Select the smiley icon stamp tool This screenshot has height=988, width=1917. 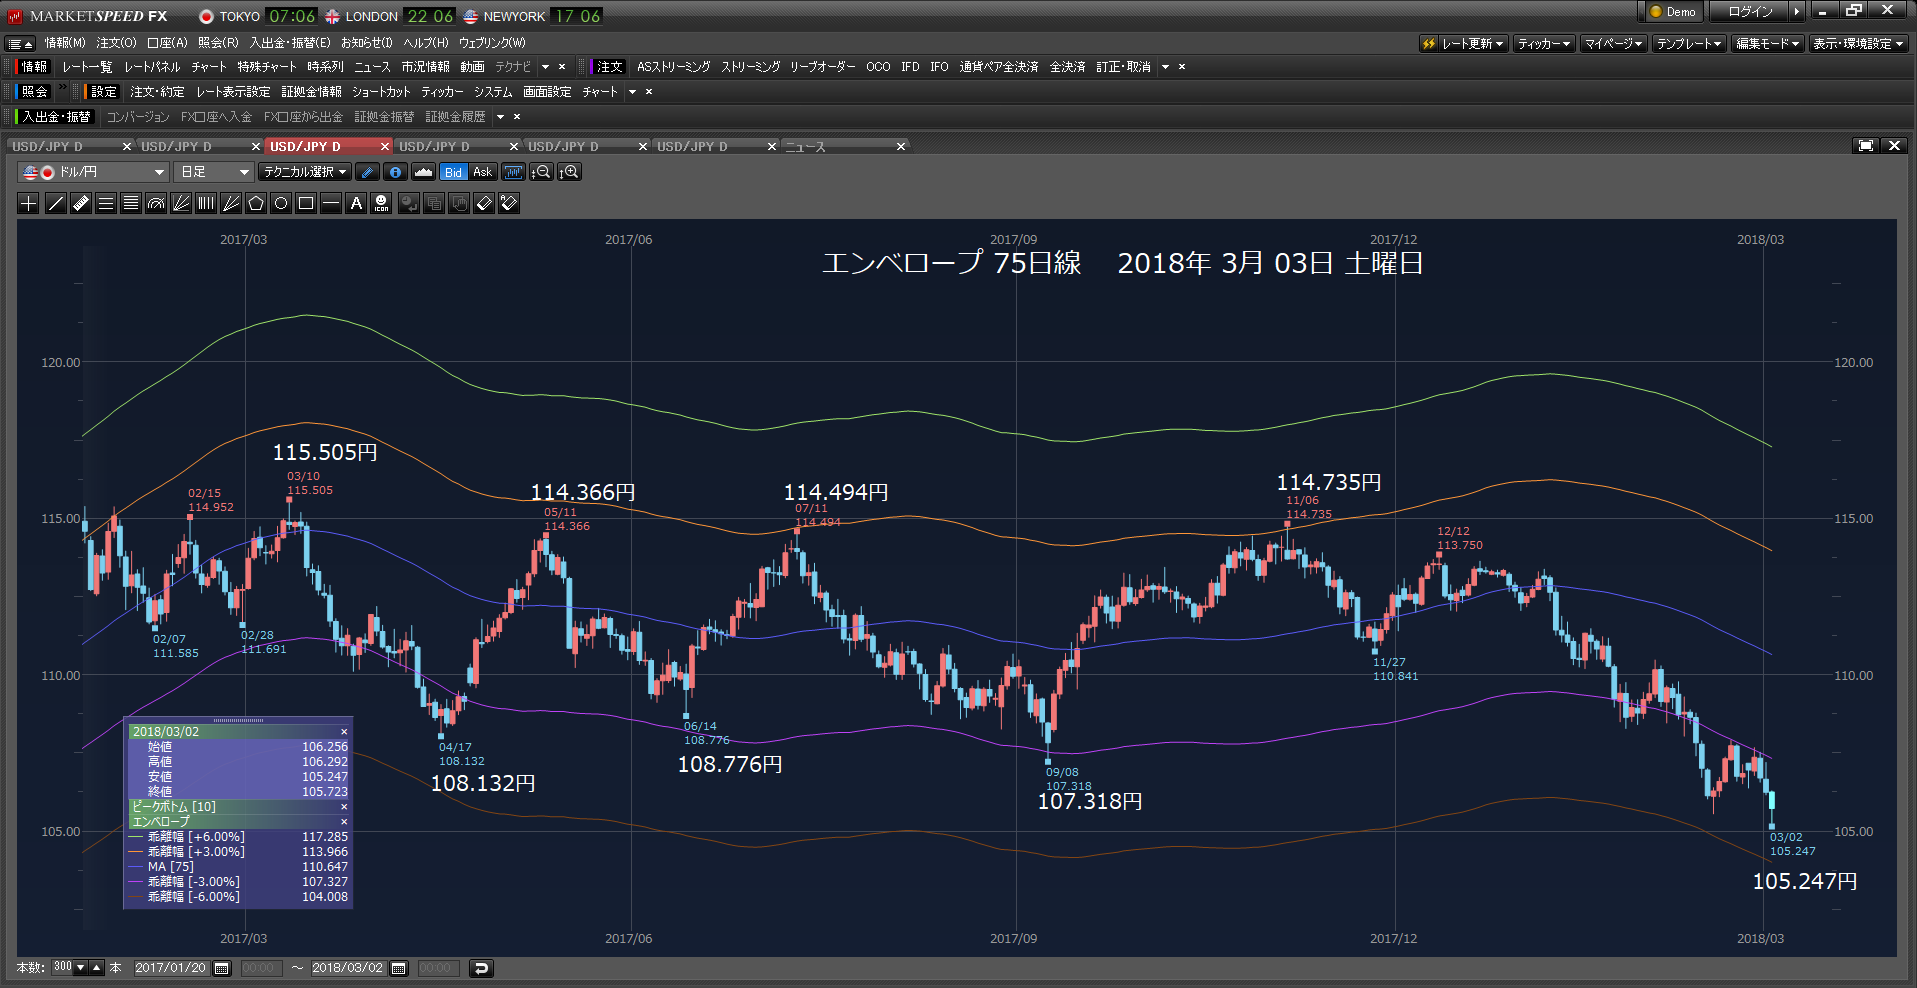tap(381, 204)
